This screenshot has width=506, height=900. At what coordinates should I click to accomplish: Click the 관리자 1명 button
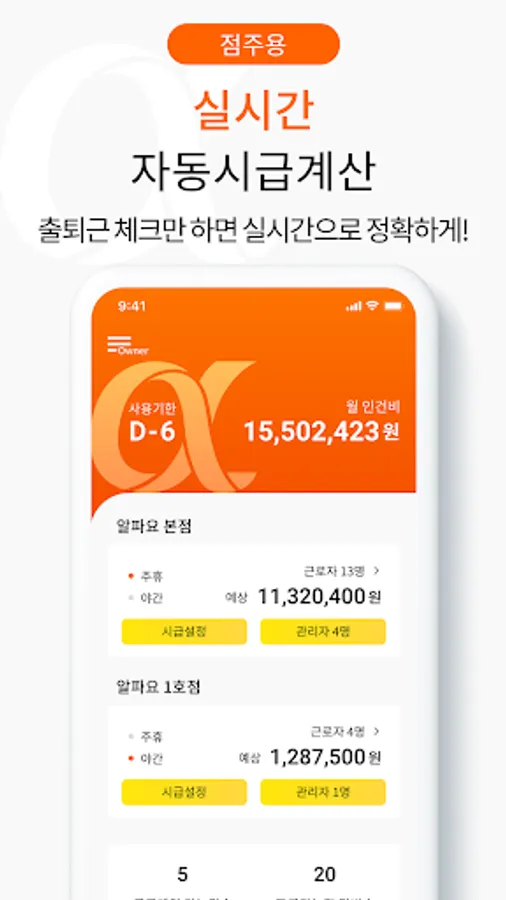[323, 793]
